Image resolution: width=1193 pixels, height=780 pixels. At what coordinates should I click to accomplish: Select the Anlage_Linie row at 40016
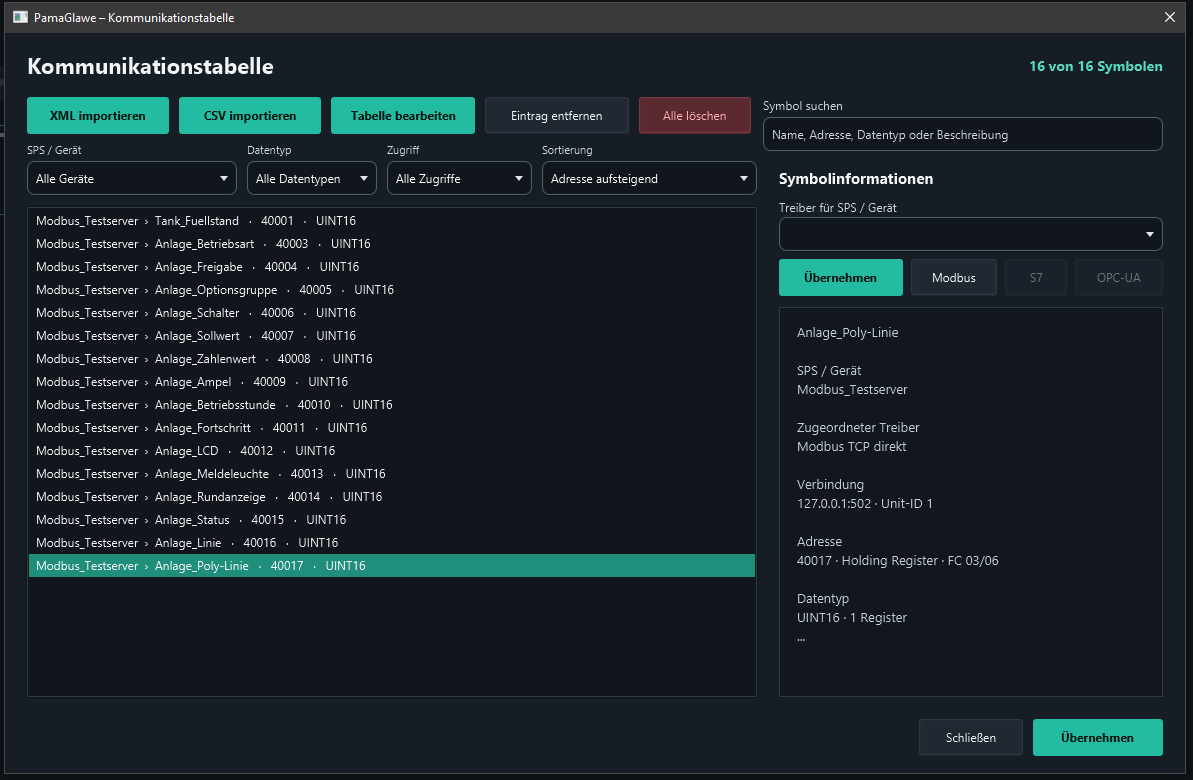coord(392,543)
